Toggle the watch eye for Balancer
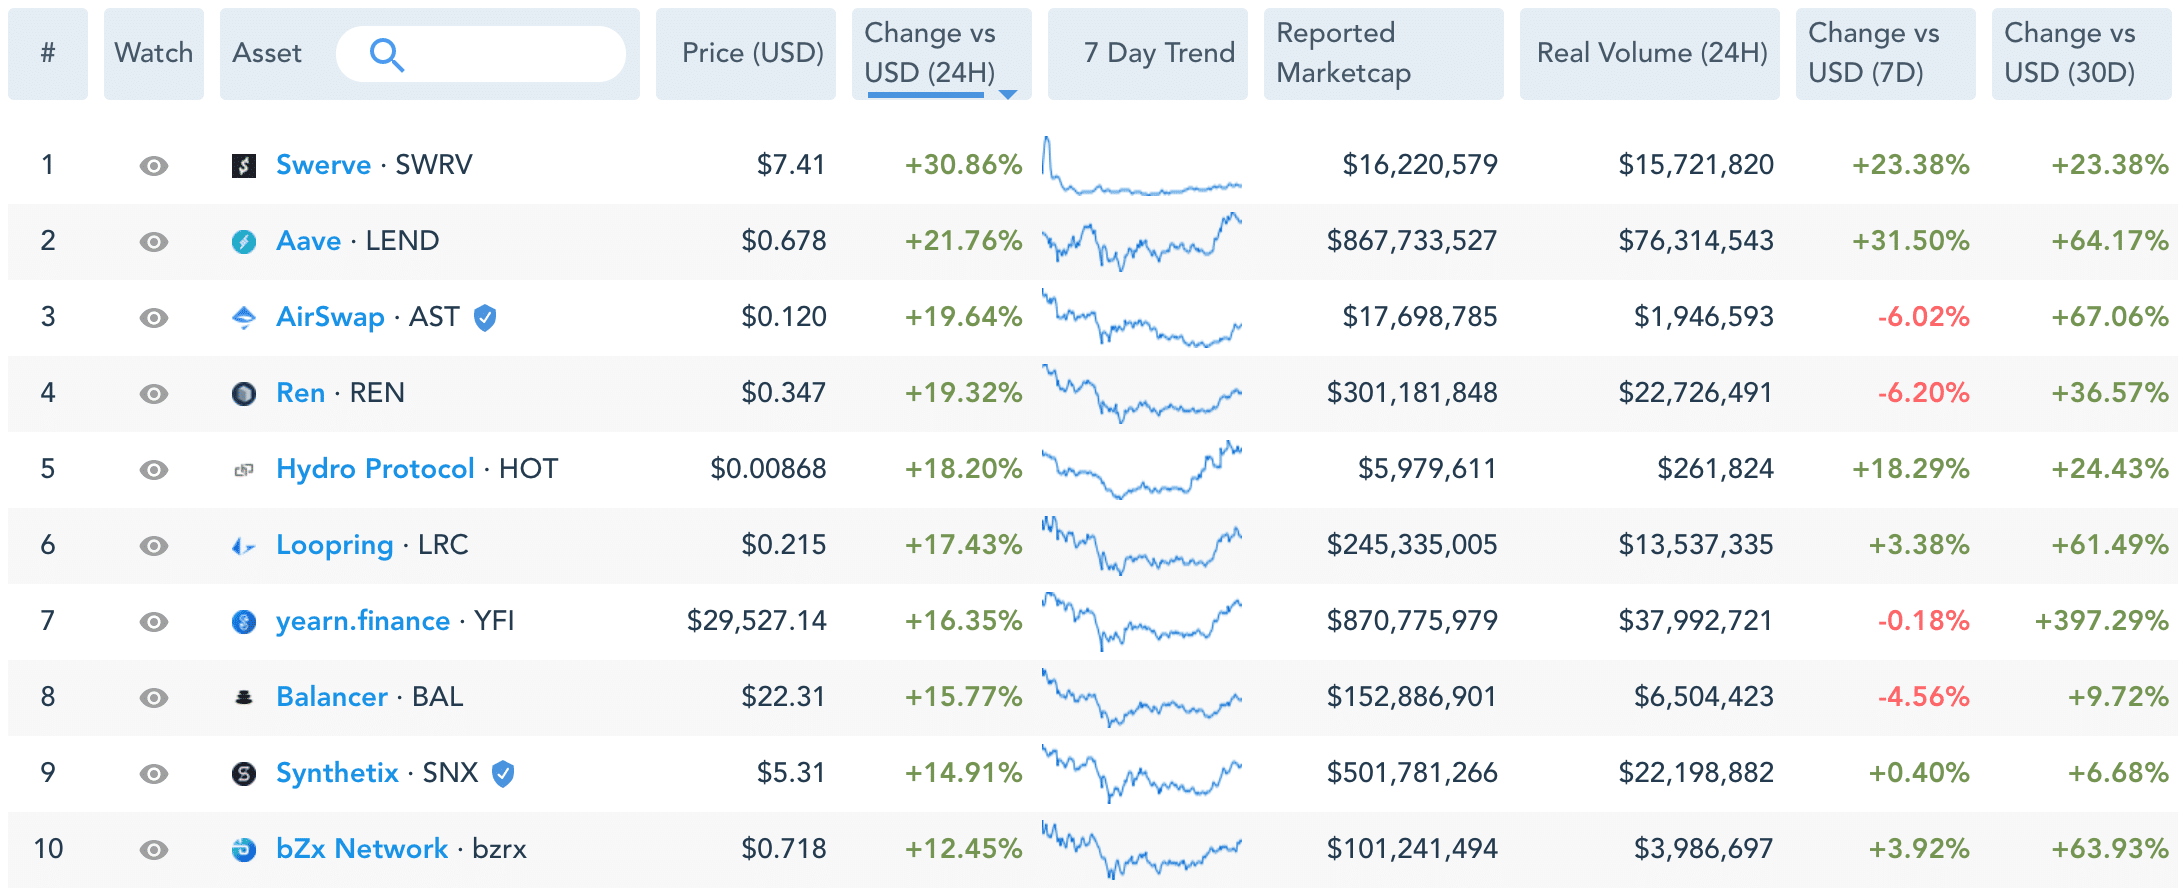This screenshot has width=2178, height=892. (x=153, y=697)
